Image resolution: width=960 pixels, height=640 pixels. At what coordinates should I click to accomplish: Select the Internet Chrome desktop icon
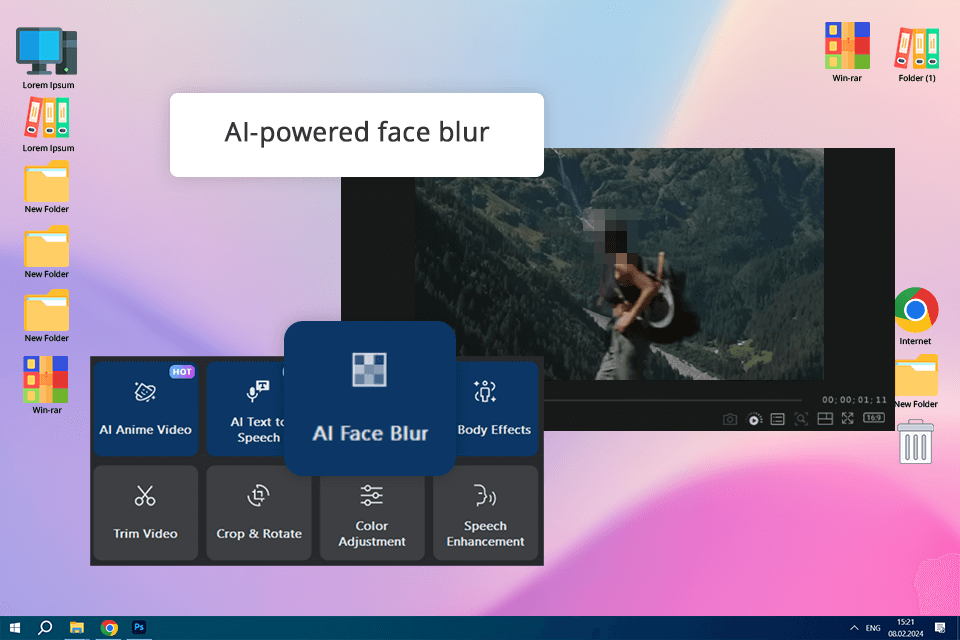click(915, 317)
